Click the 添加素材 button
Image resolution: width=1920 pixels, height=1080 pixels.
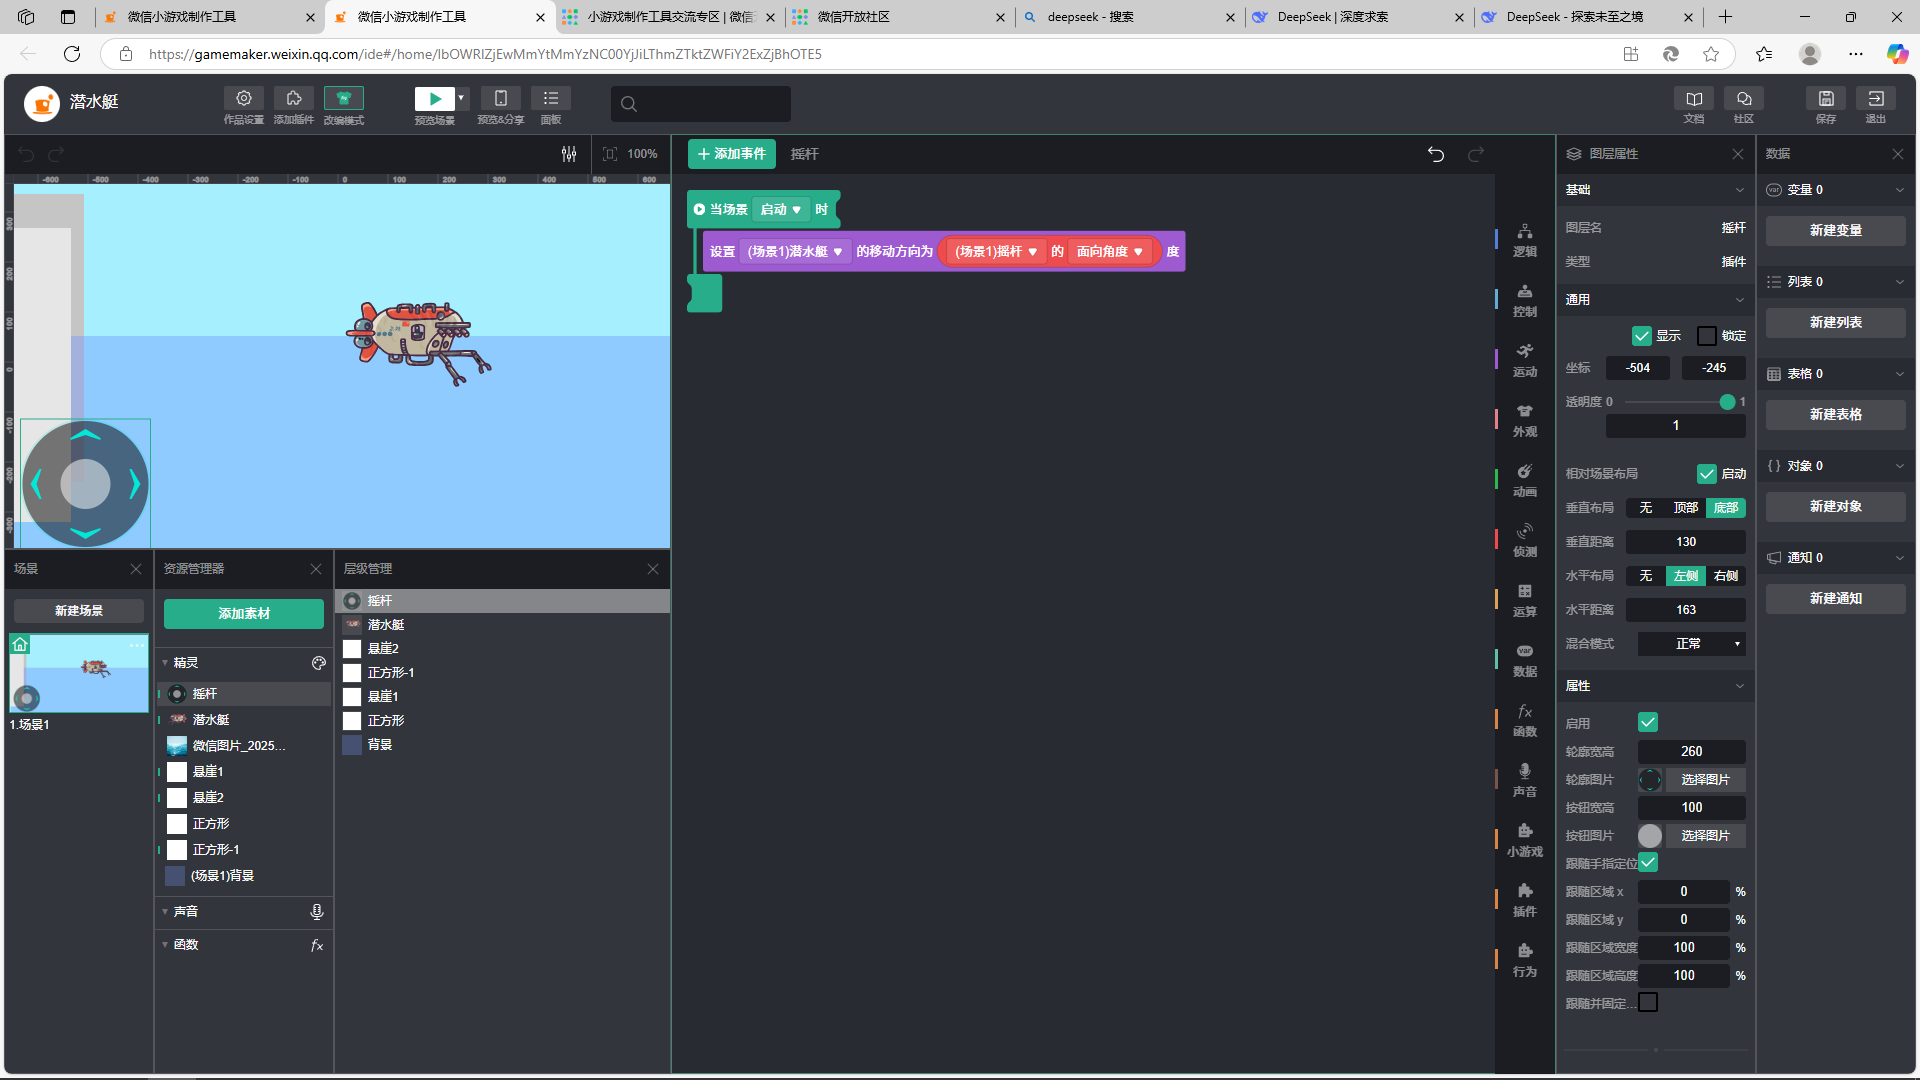pos(244,614)
